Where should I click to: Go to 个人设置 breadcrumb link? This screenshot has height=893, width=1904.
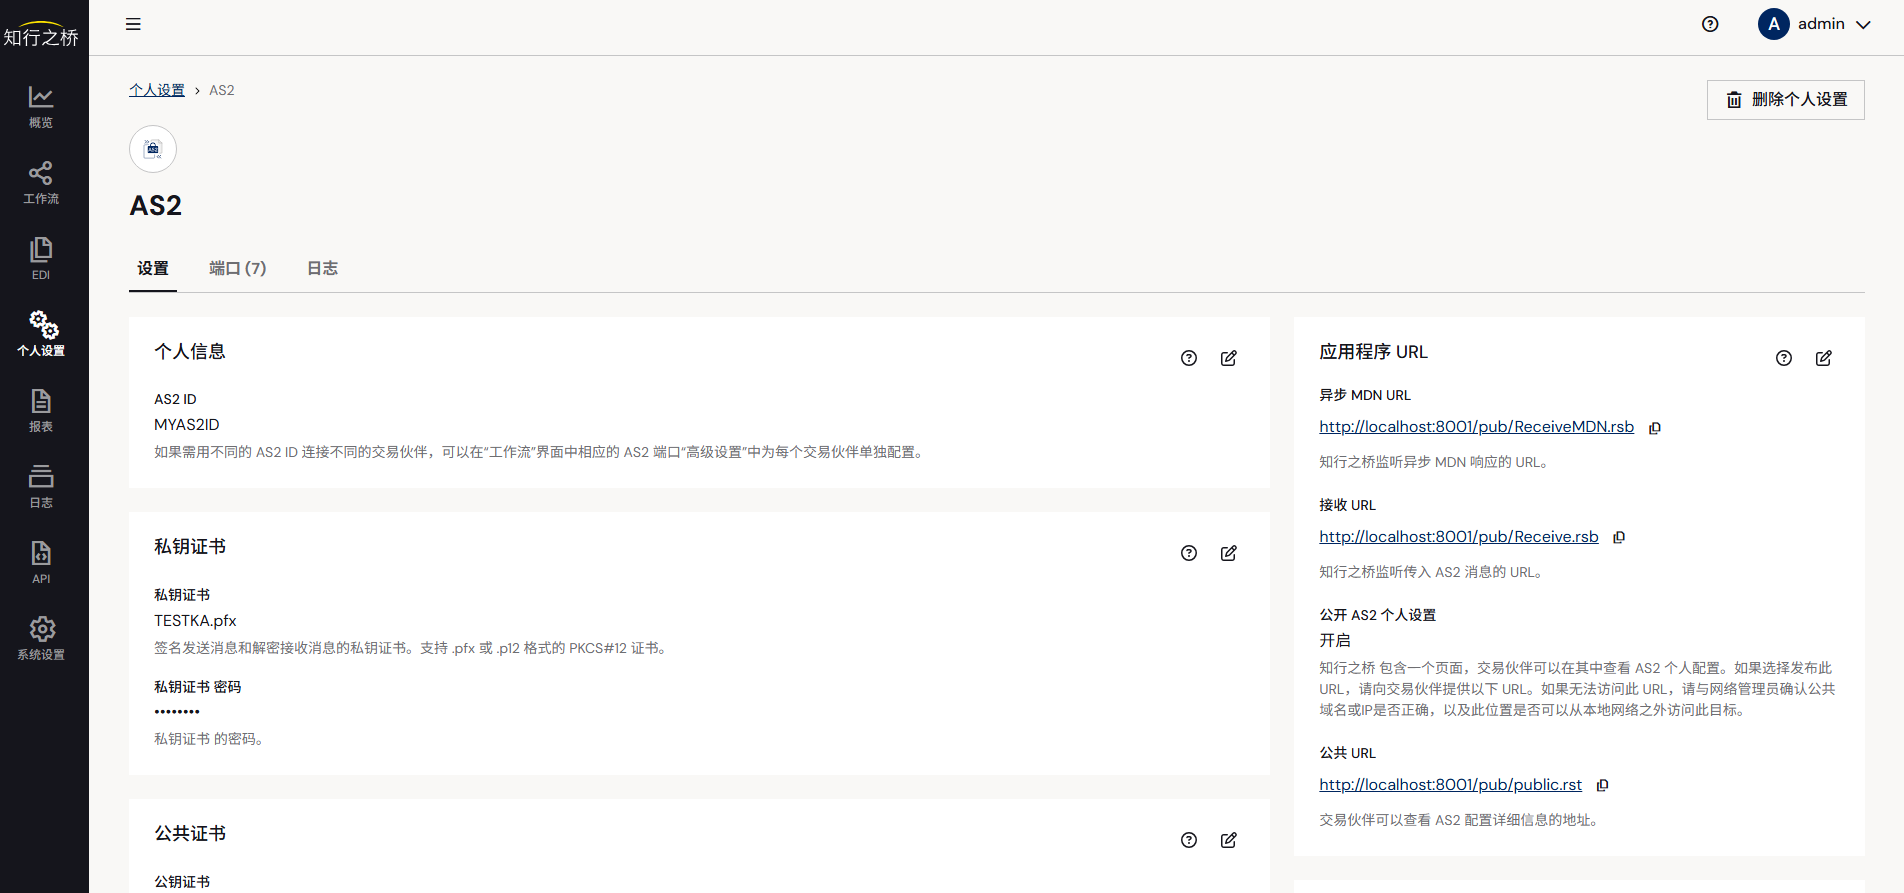[x=157, y=90]
